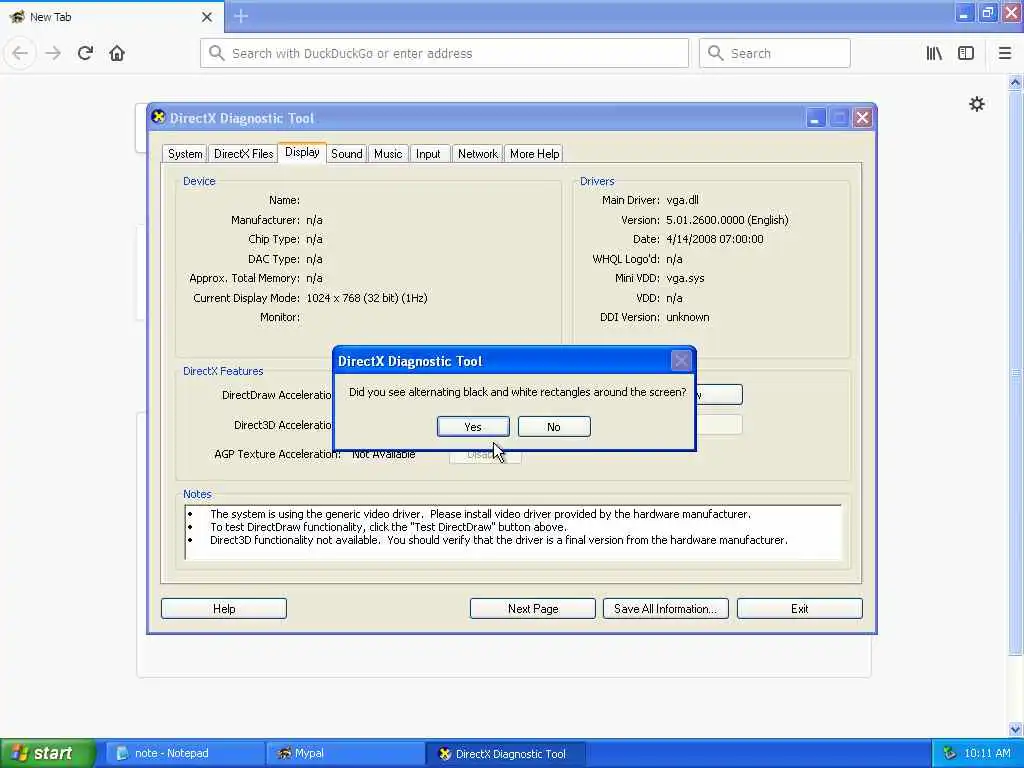Open the Music tab
Viewport: 1024px width, 768px height.
click(388, 153)
